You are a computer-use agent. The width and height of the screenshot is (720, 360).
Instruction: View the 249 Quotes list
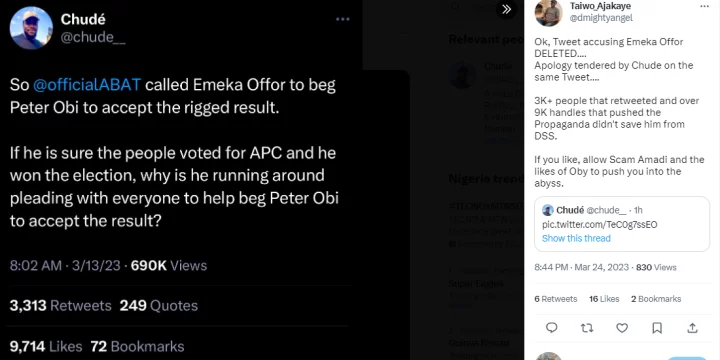pos(158,306)
